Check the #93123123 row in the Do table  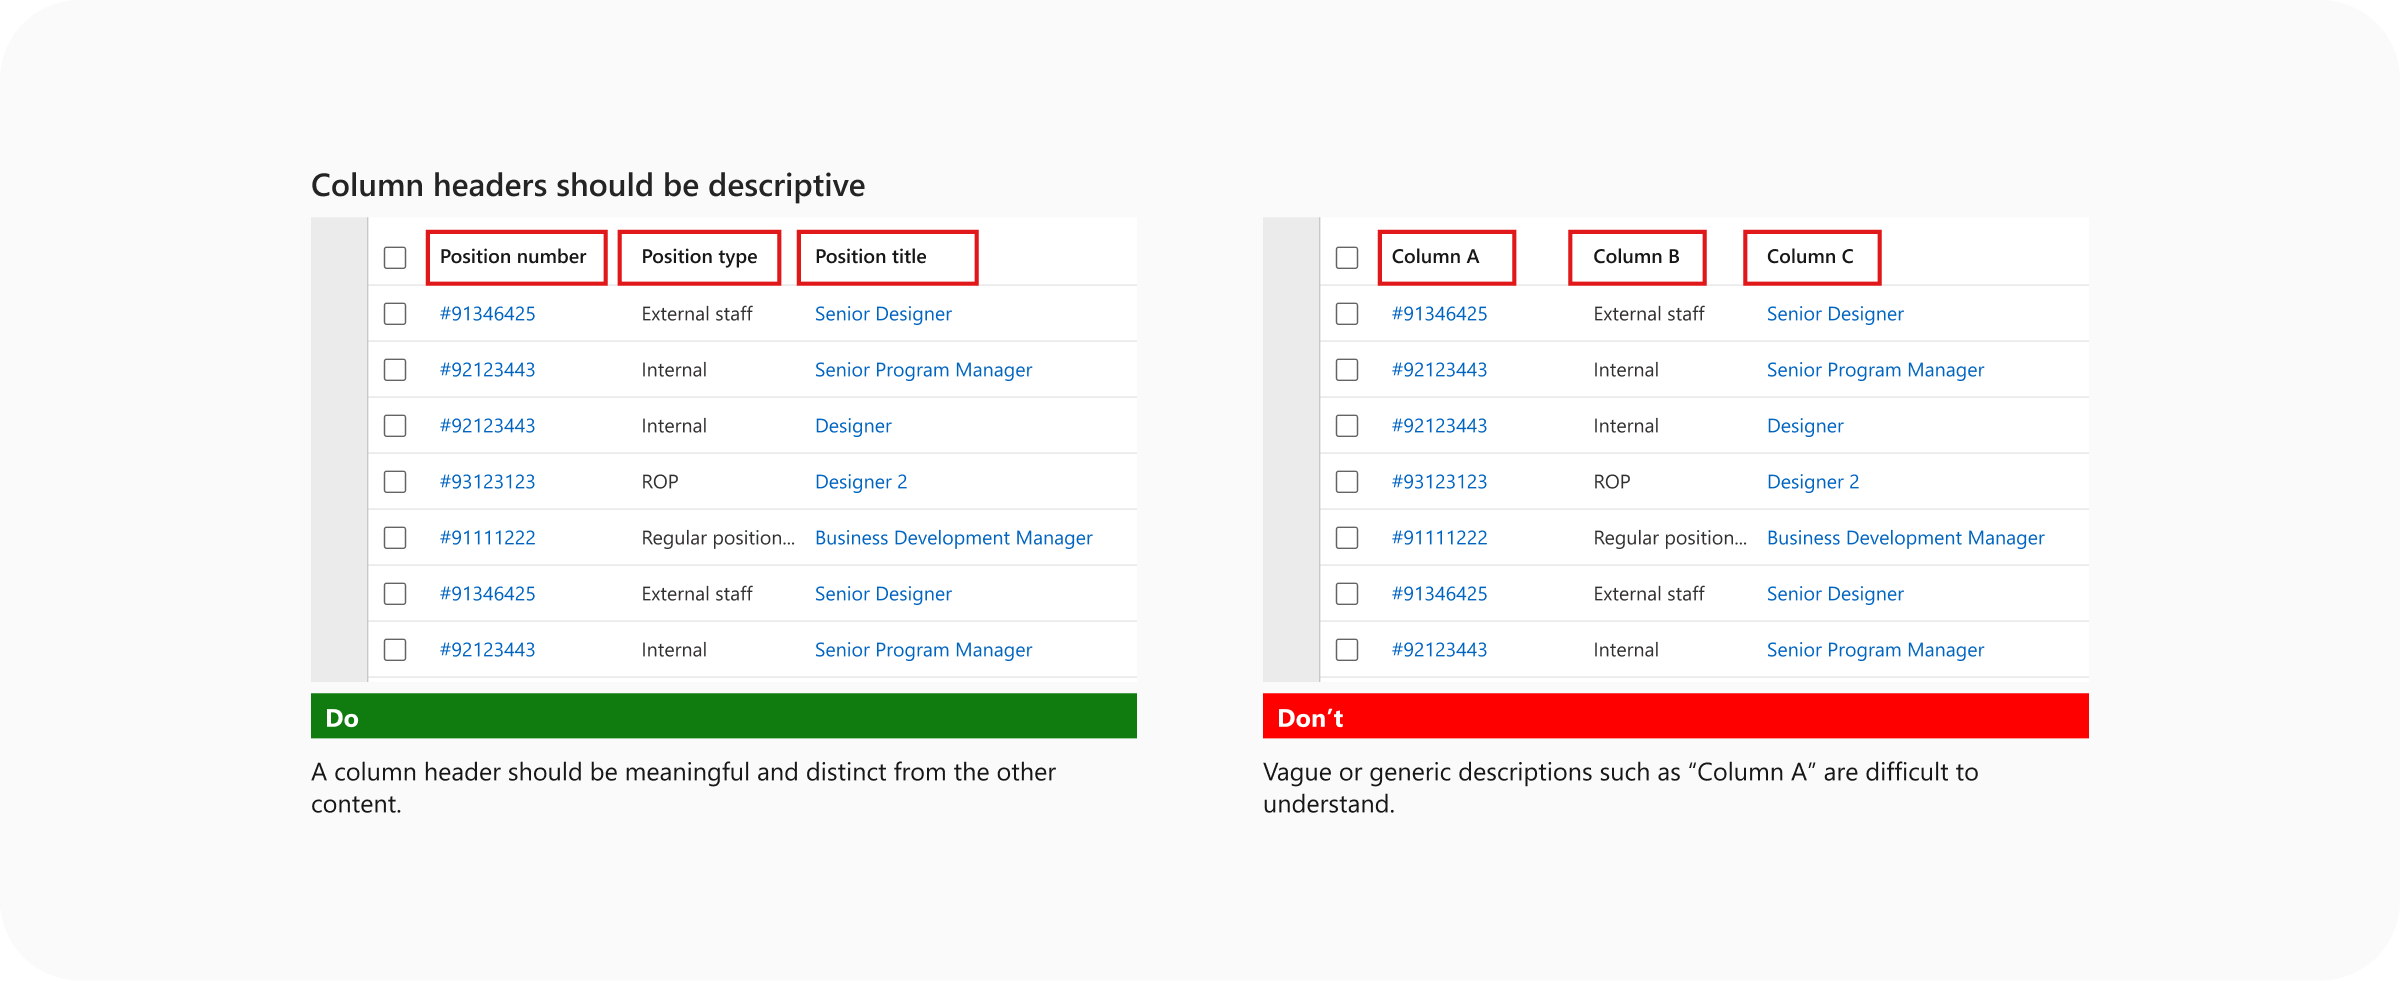pos(395,482)
